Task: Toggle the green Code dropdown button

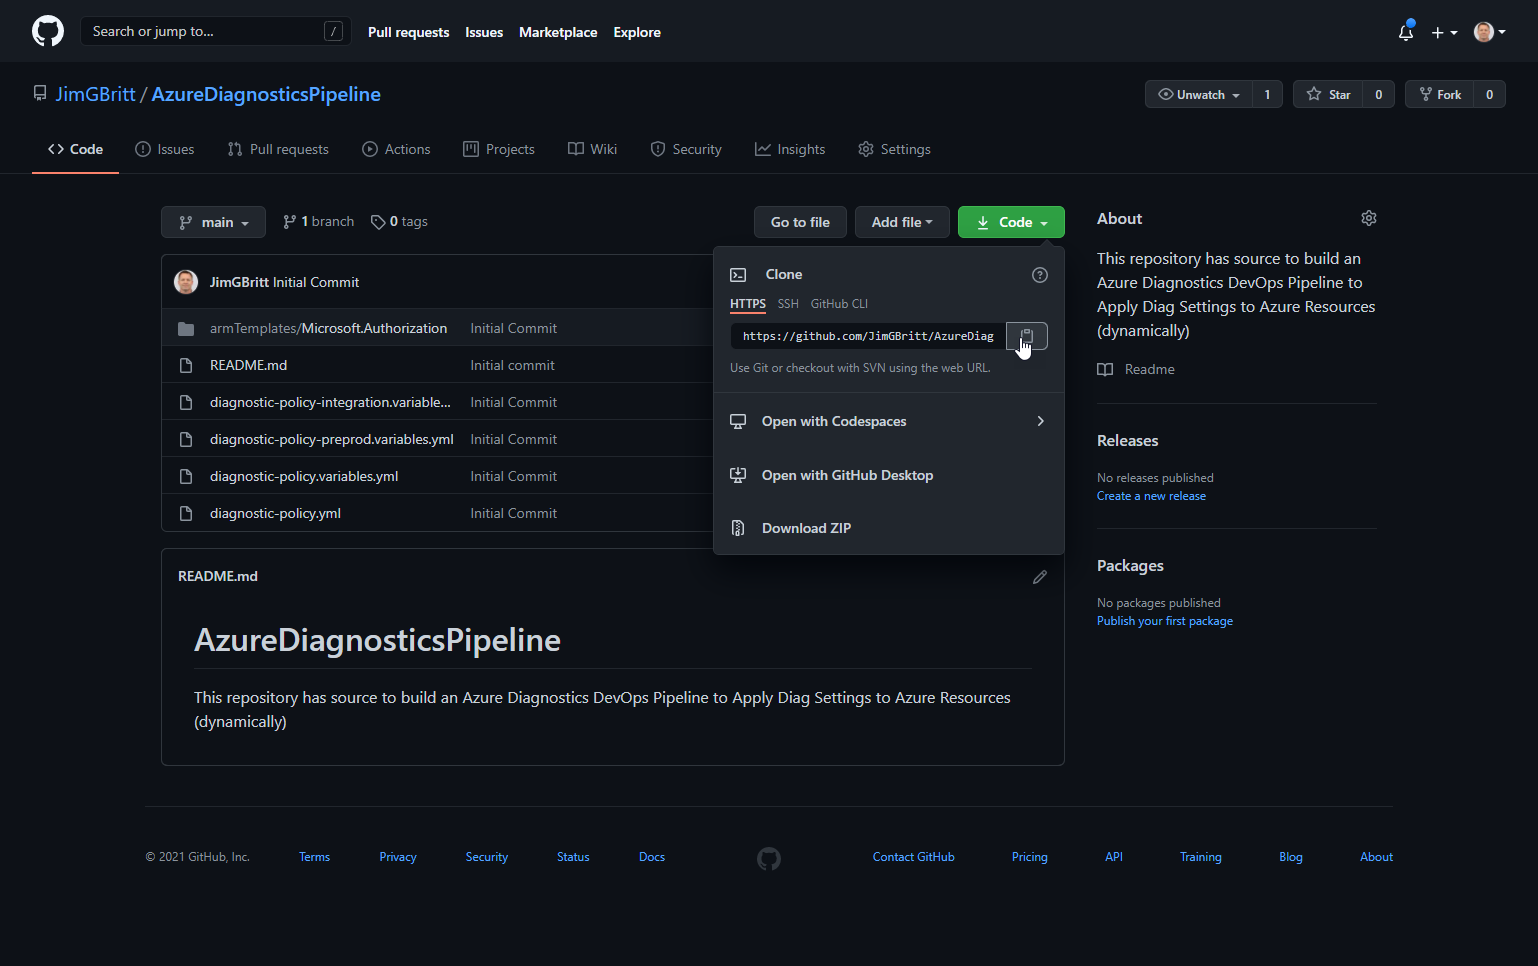Action: (1011, 222)
